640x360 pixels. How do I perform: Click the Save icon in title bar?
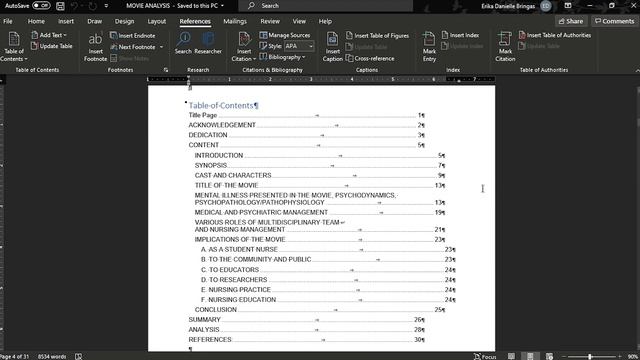pos(60,6)
